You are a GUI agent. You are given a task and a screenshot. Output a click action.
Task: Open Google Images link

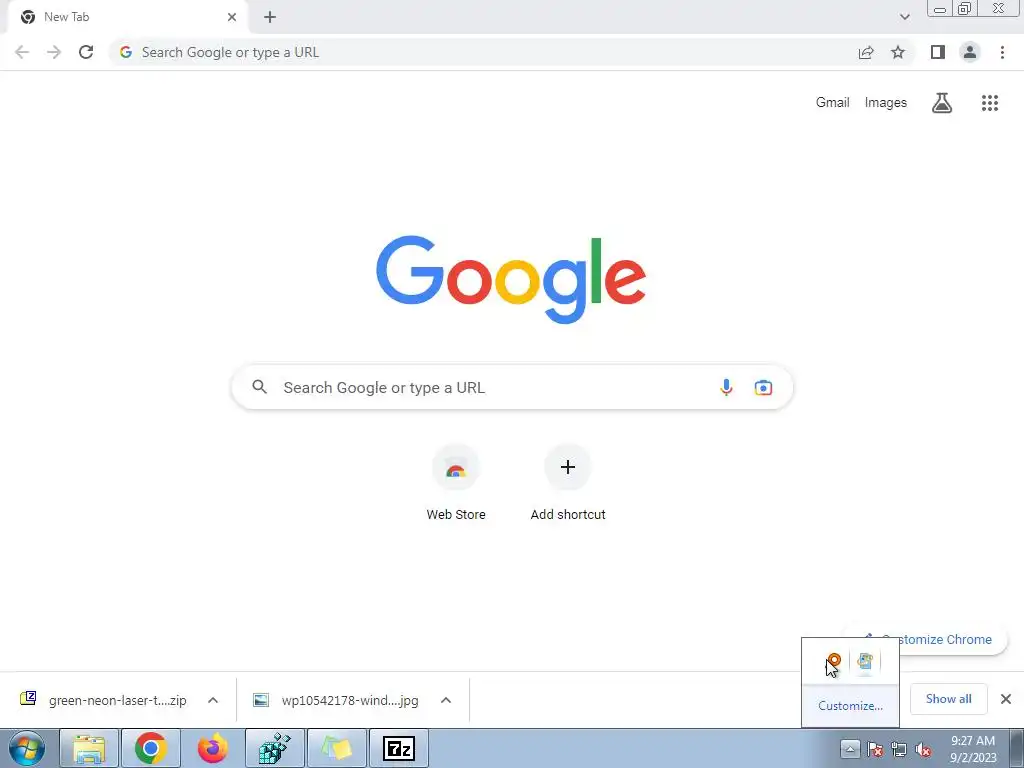[886, 103]
